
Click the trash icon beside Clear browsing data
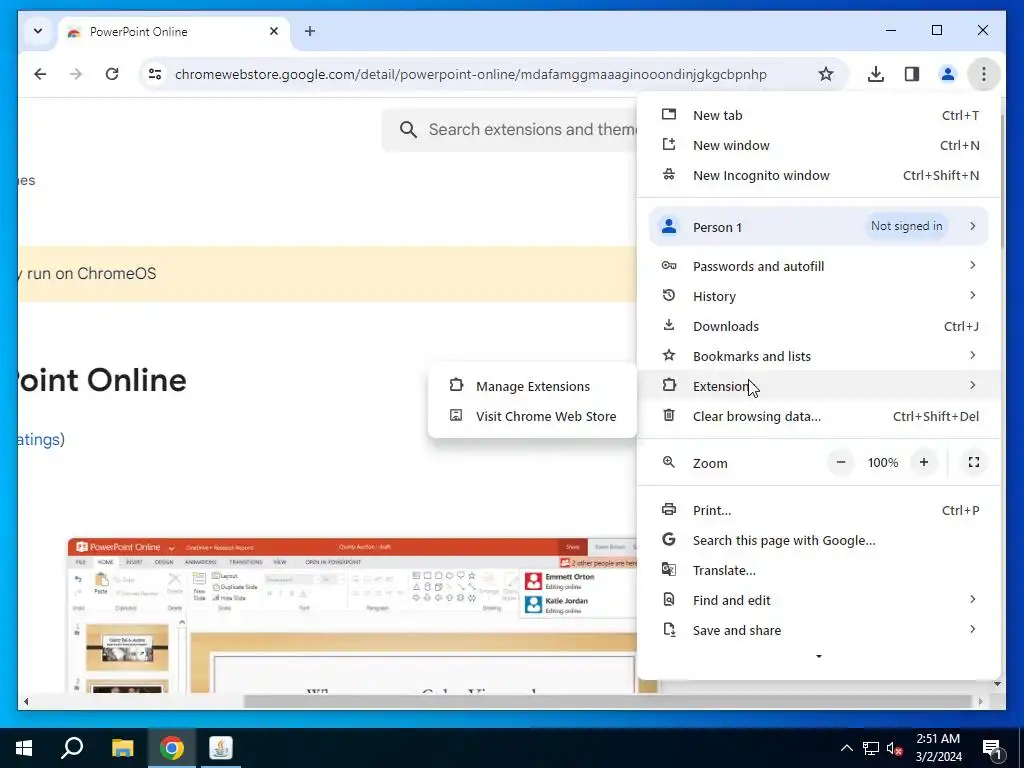tap(669, 415)
